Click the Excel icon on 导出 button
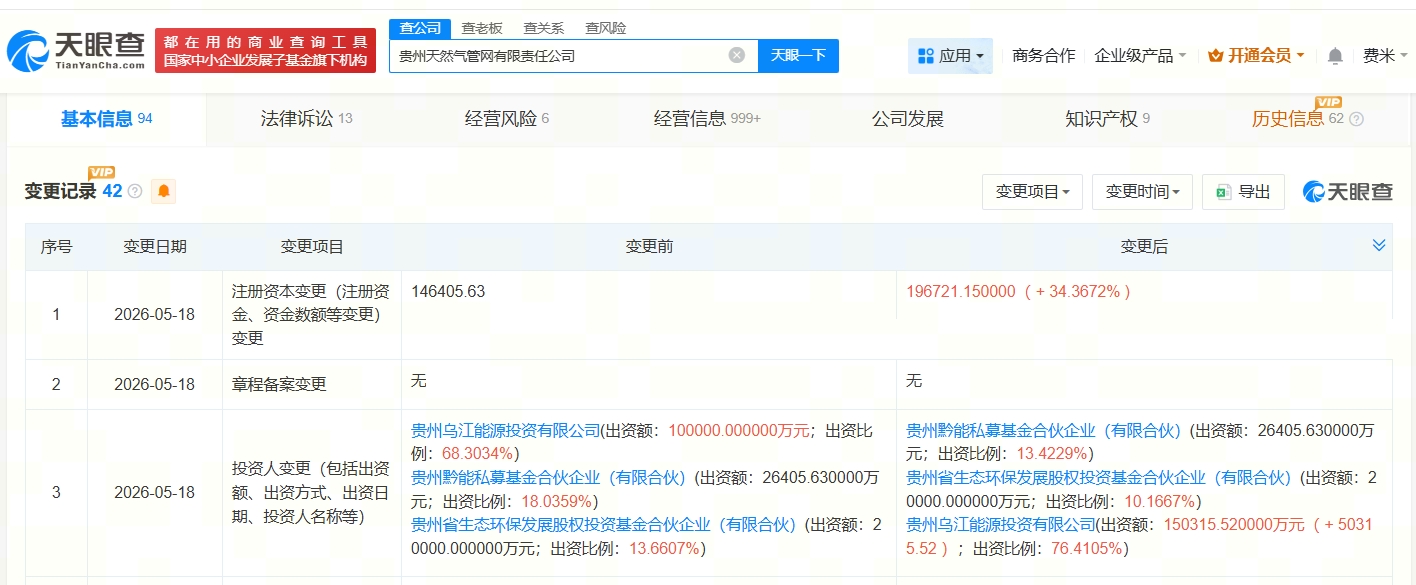1416x585 pixels. coord(1223,192)
